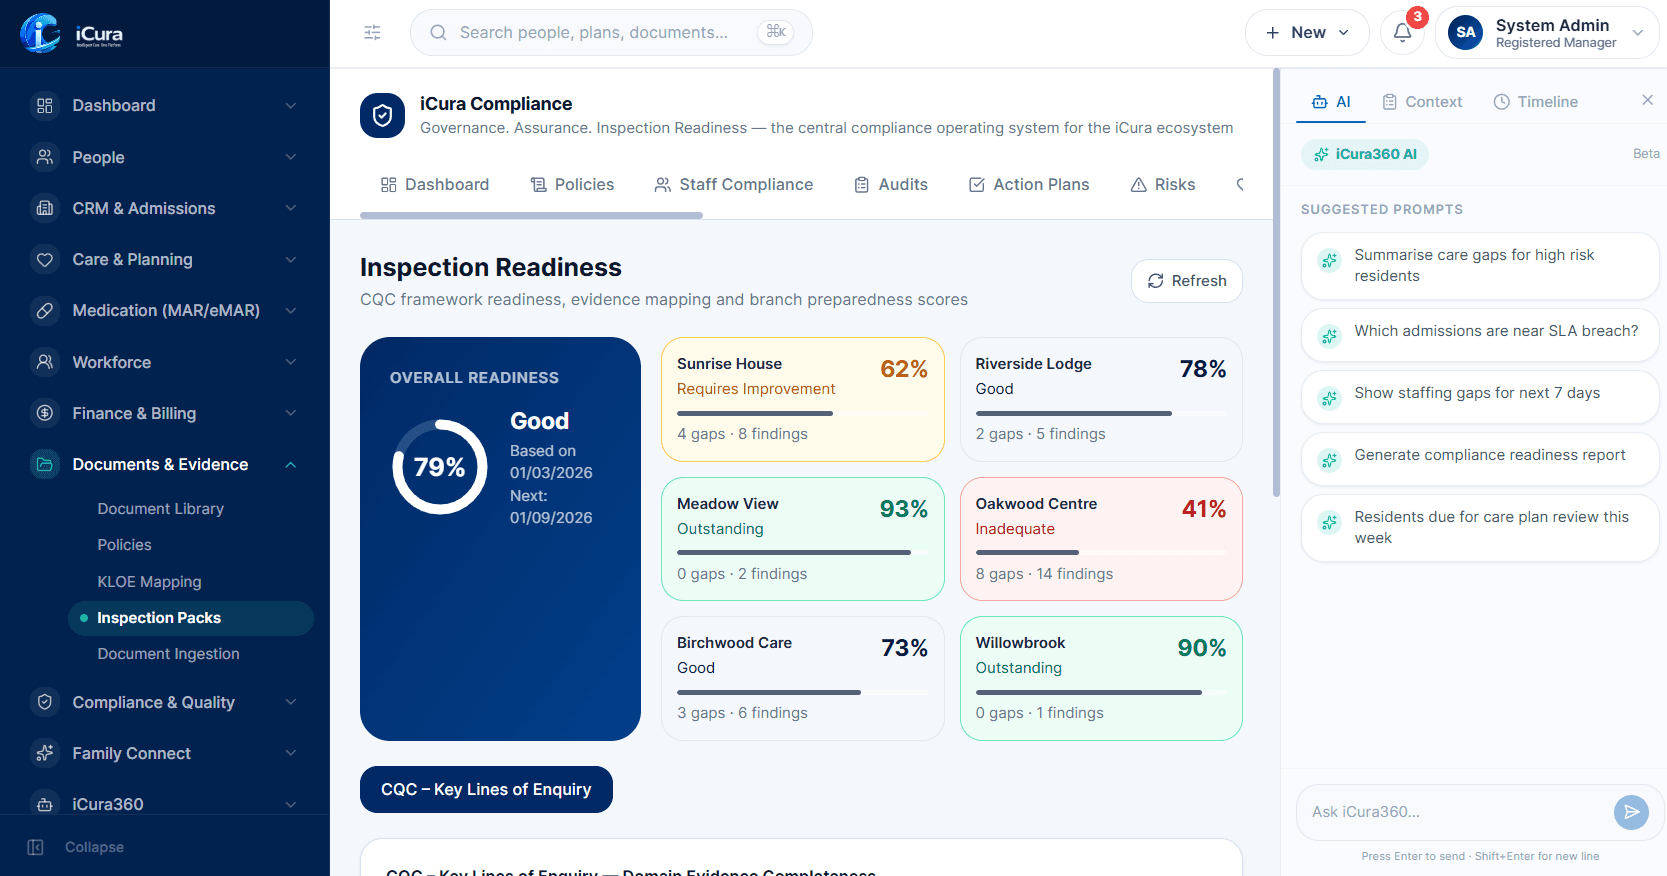Click sparkle icon beside 'Show staffing gaps' prompt
1667x876 pixels.
(x=1329, y=398)
